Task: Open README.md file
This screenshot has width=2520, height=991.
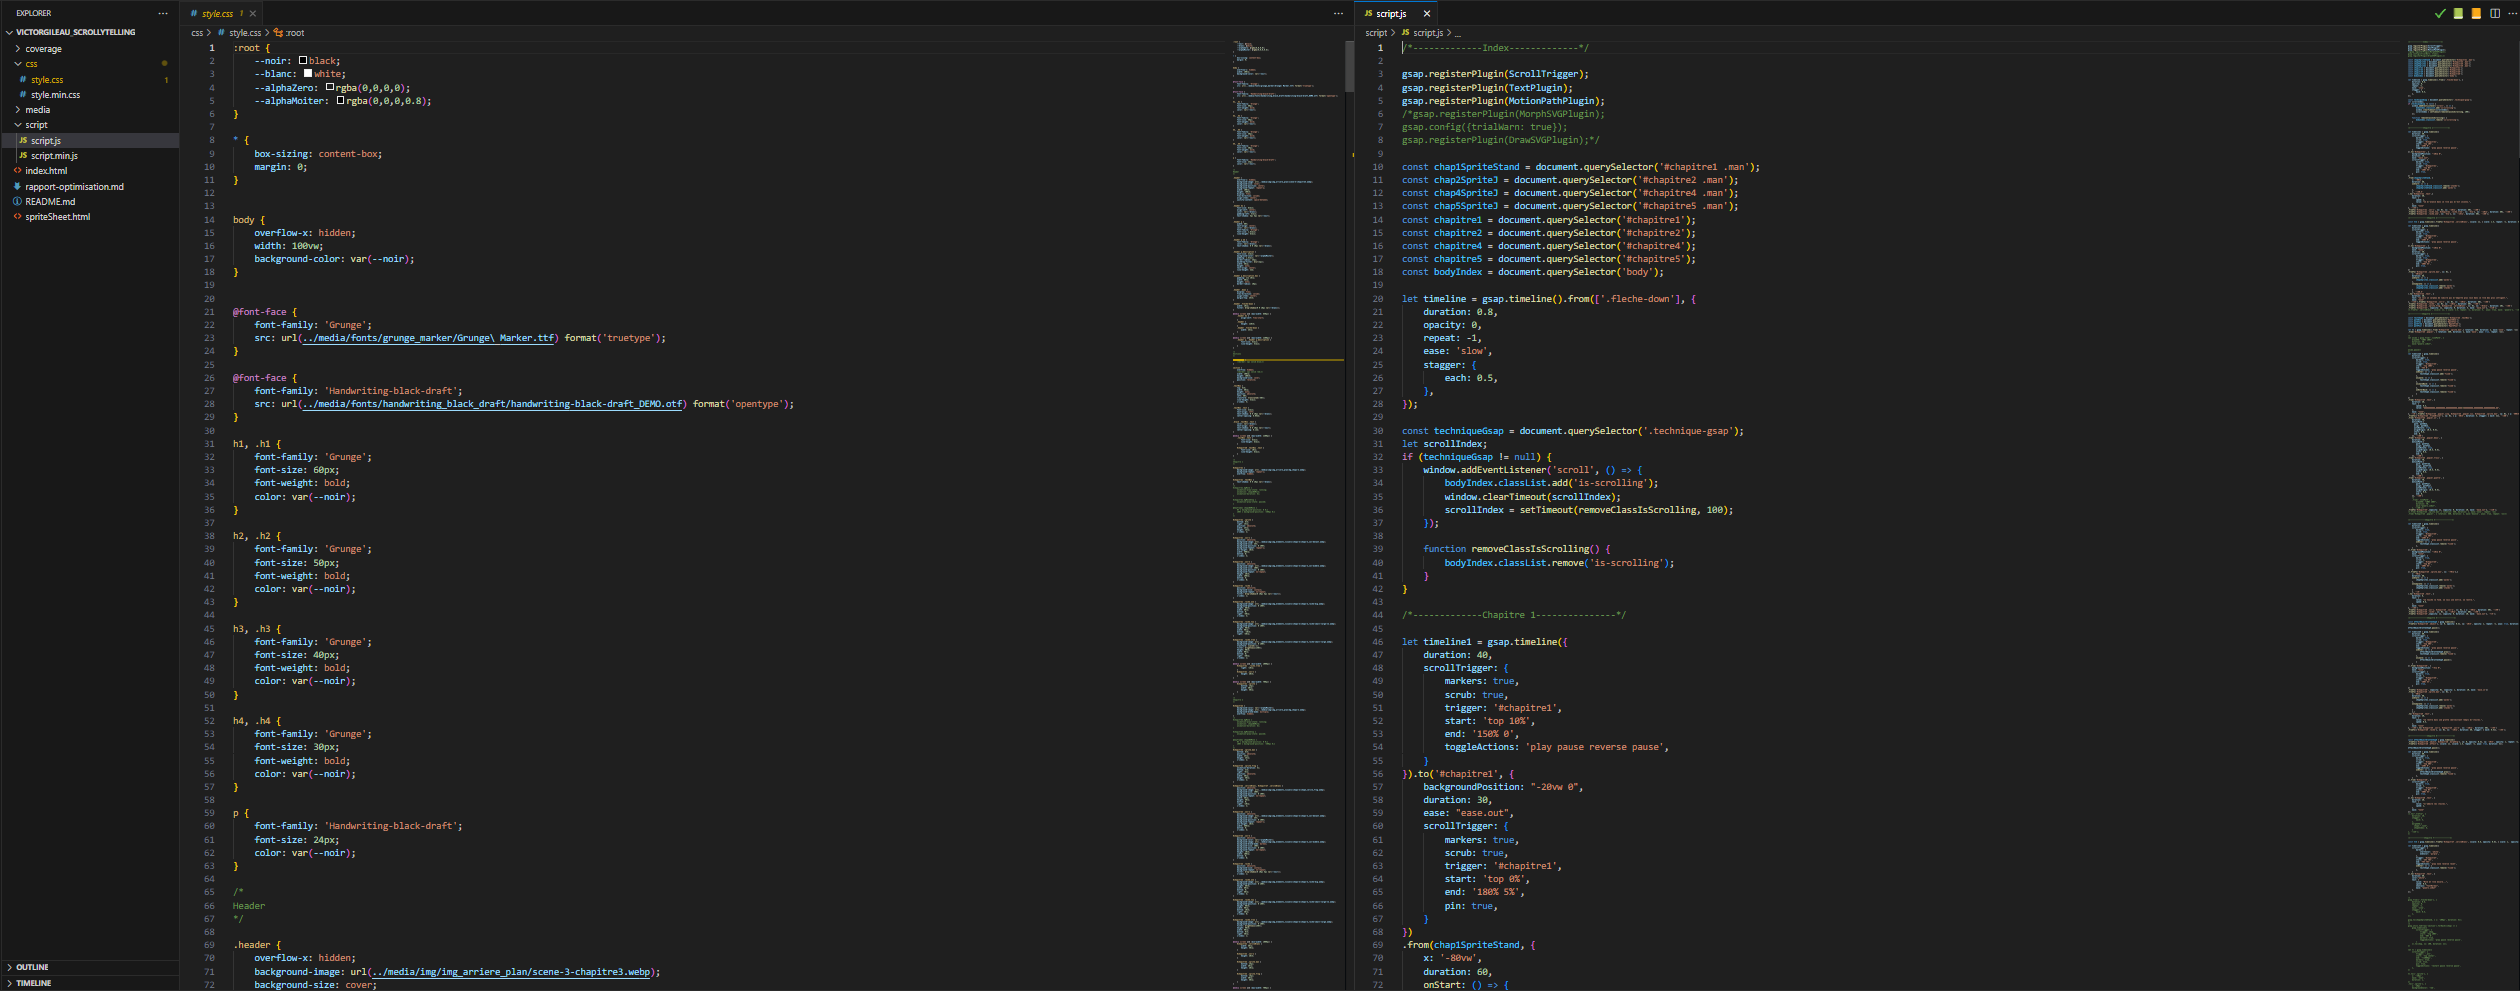Action: (90, 202)
